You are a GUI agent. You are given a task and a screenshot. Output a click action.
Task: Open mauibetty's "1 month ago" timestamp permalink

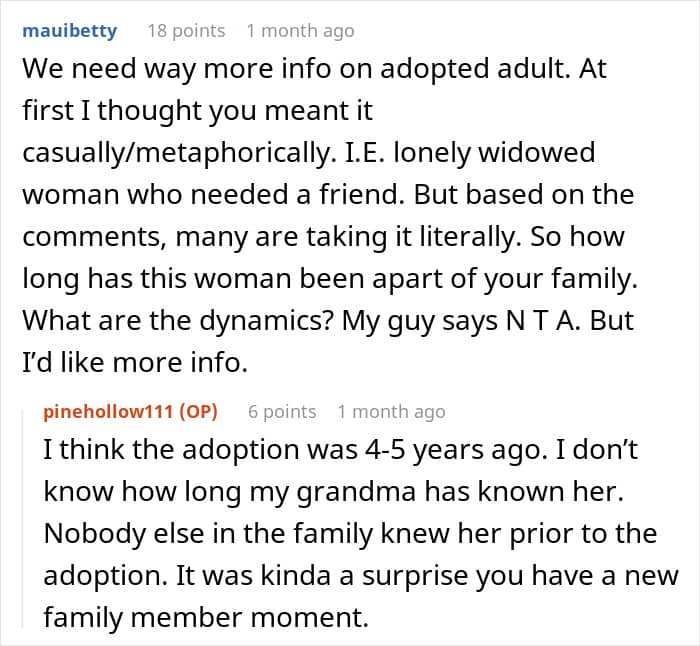300,30
